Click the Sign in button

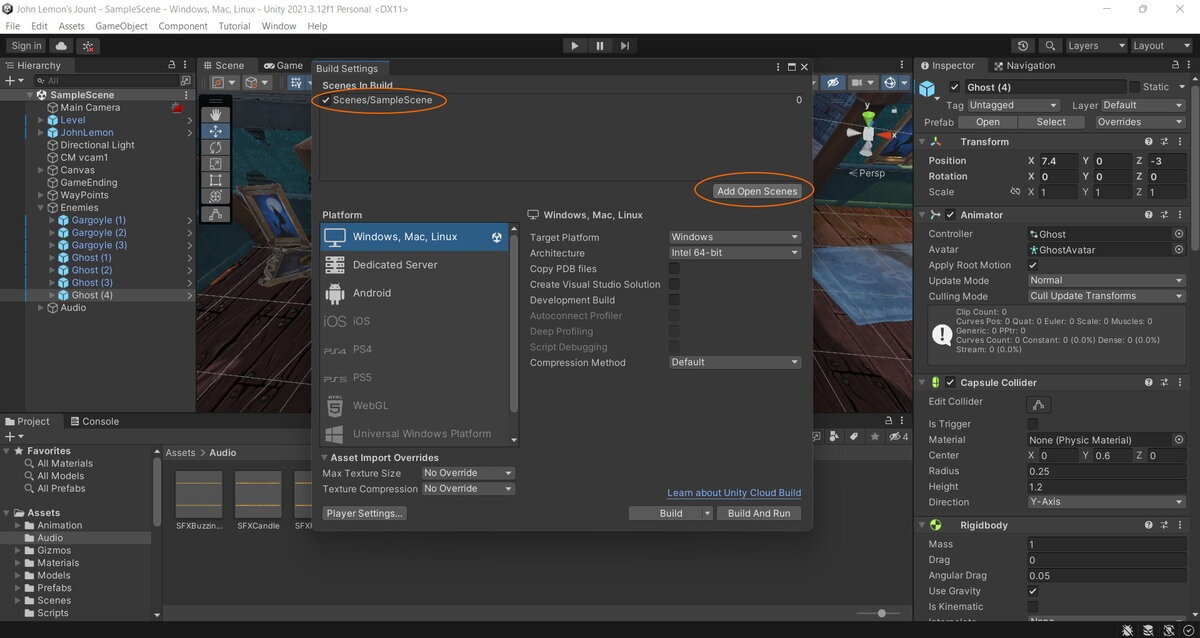pos(26,46)
